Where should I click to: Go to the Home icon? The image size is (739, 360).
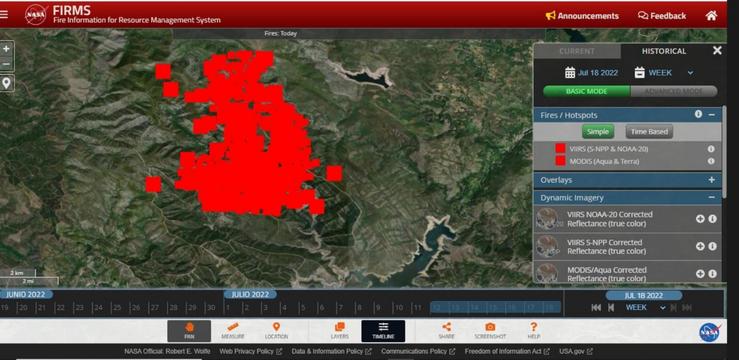[x=711, y=16]
